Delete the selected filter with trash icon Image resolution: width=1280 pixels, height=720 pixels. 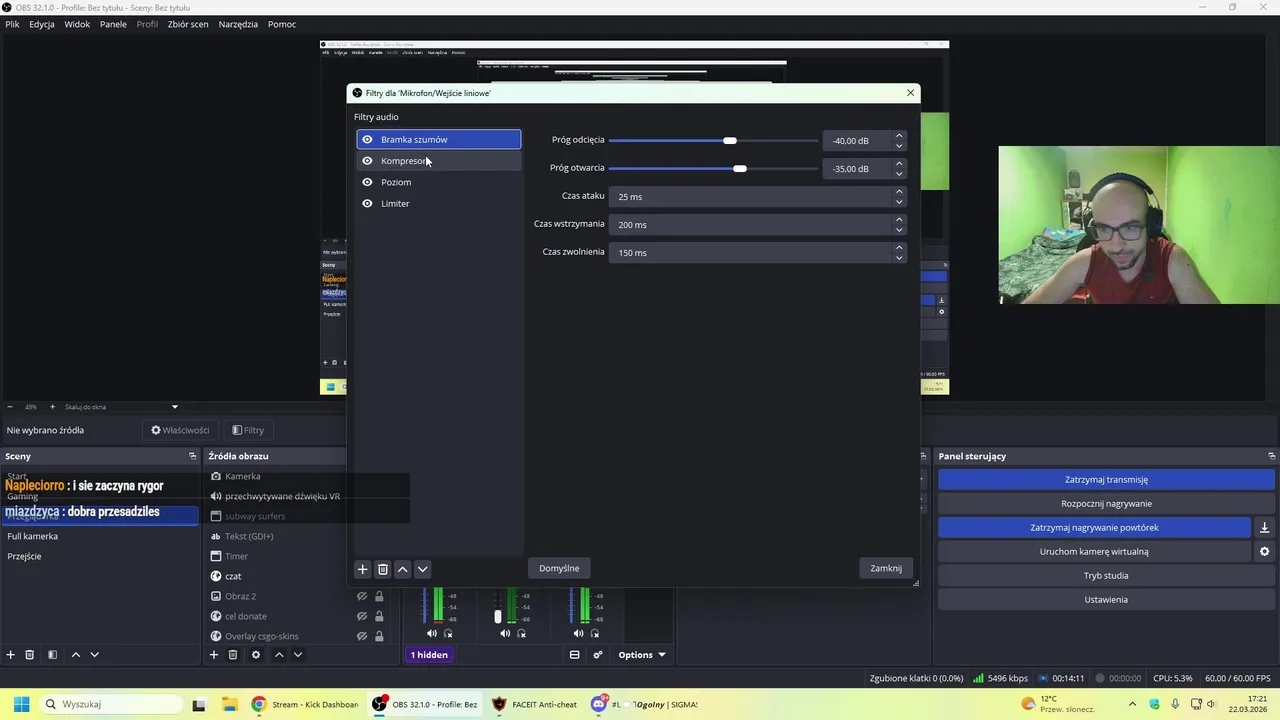point(382,569)
